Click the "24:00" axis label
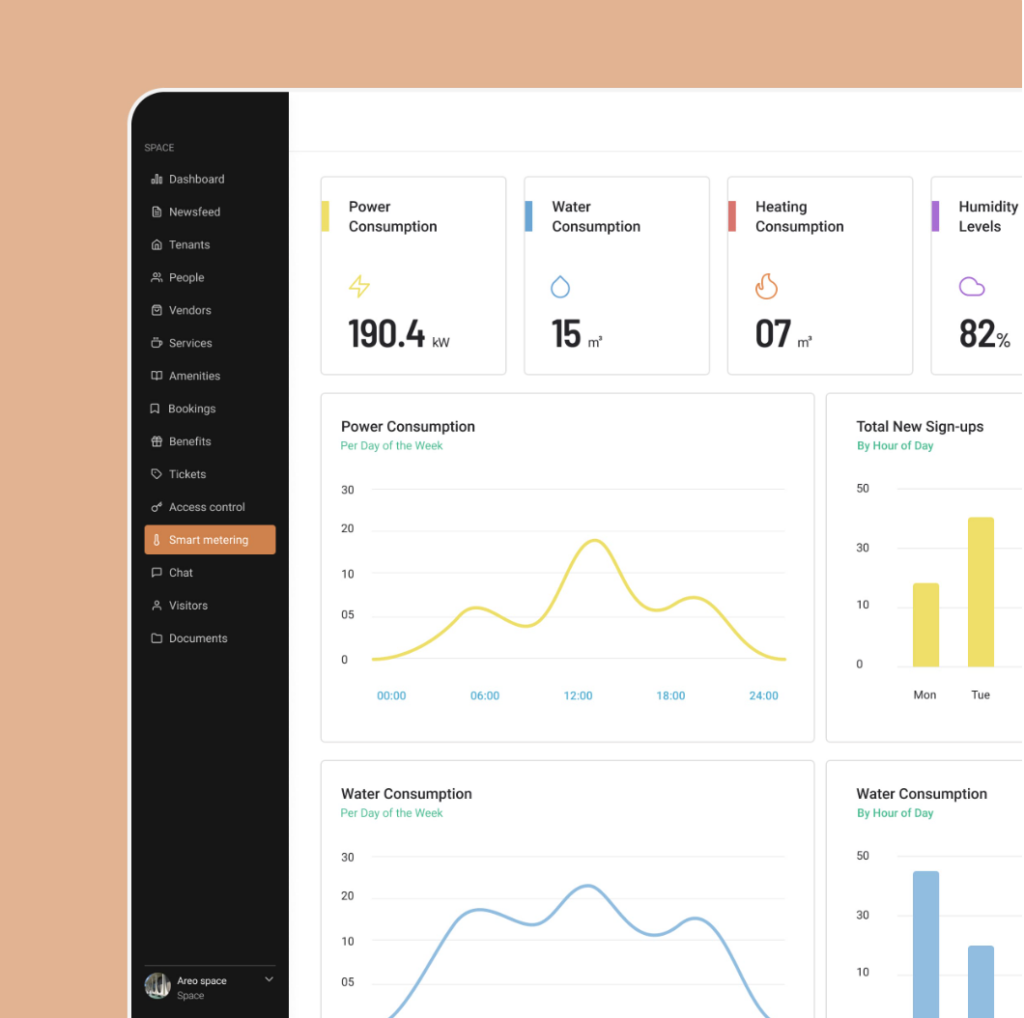Image resolution: width=1024 pixels, height=1018 pixels. pos(763,695)
